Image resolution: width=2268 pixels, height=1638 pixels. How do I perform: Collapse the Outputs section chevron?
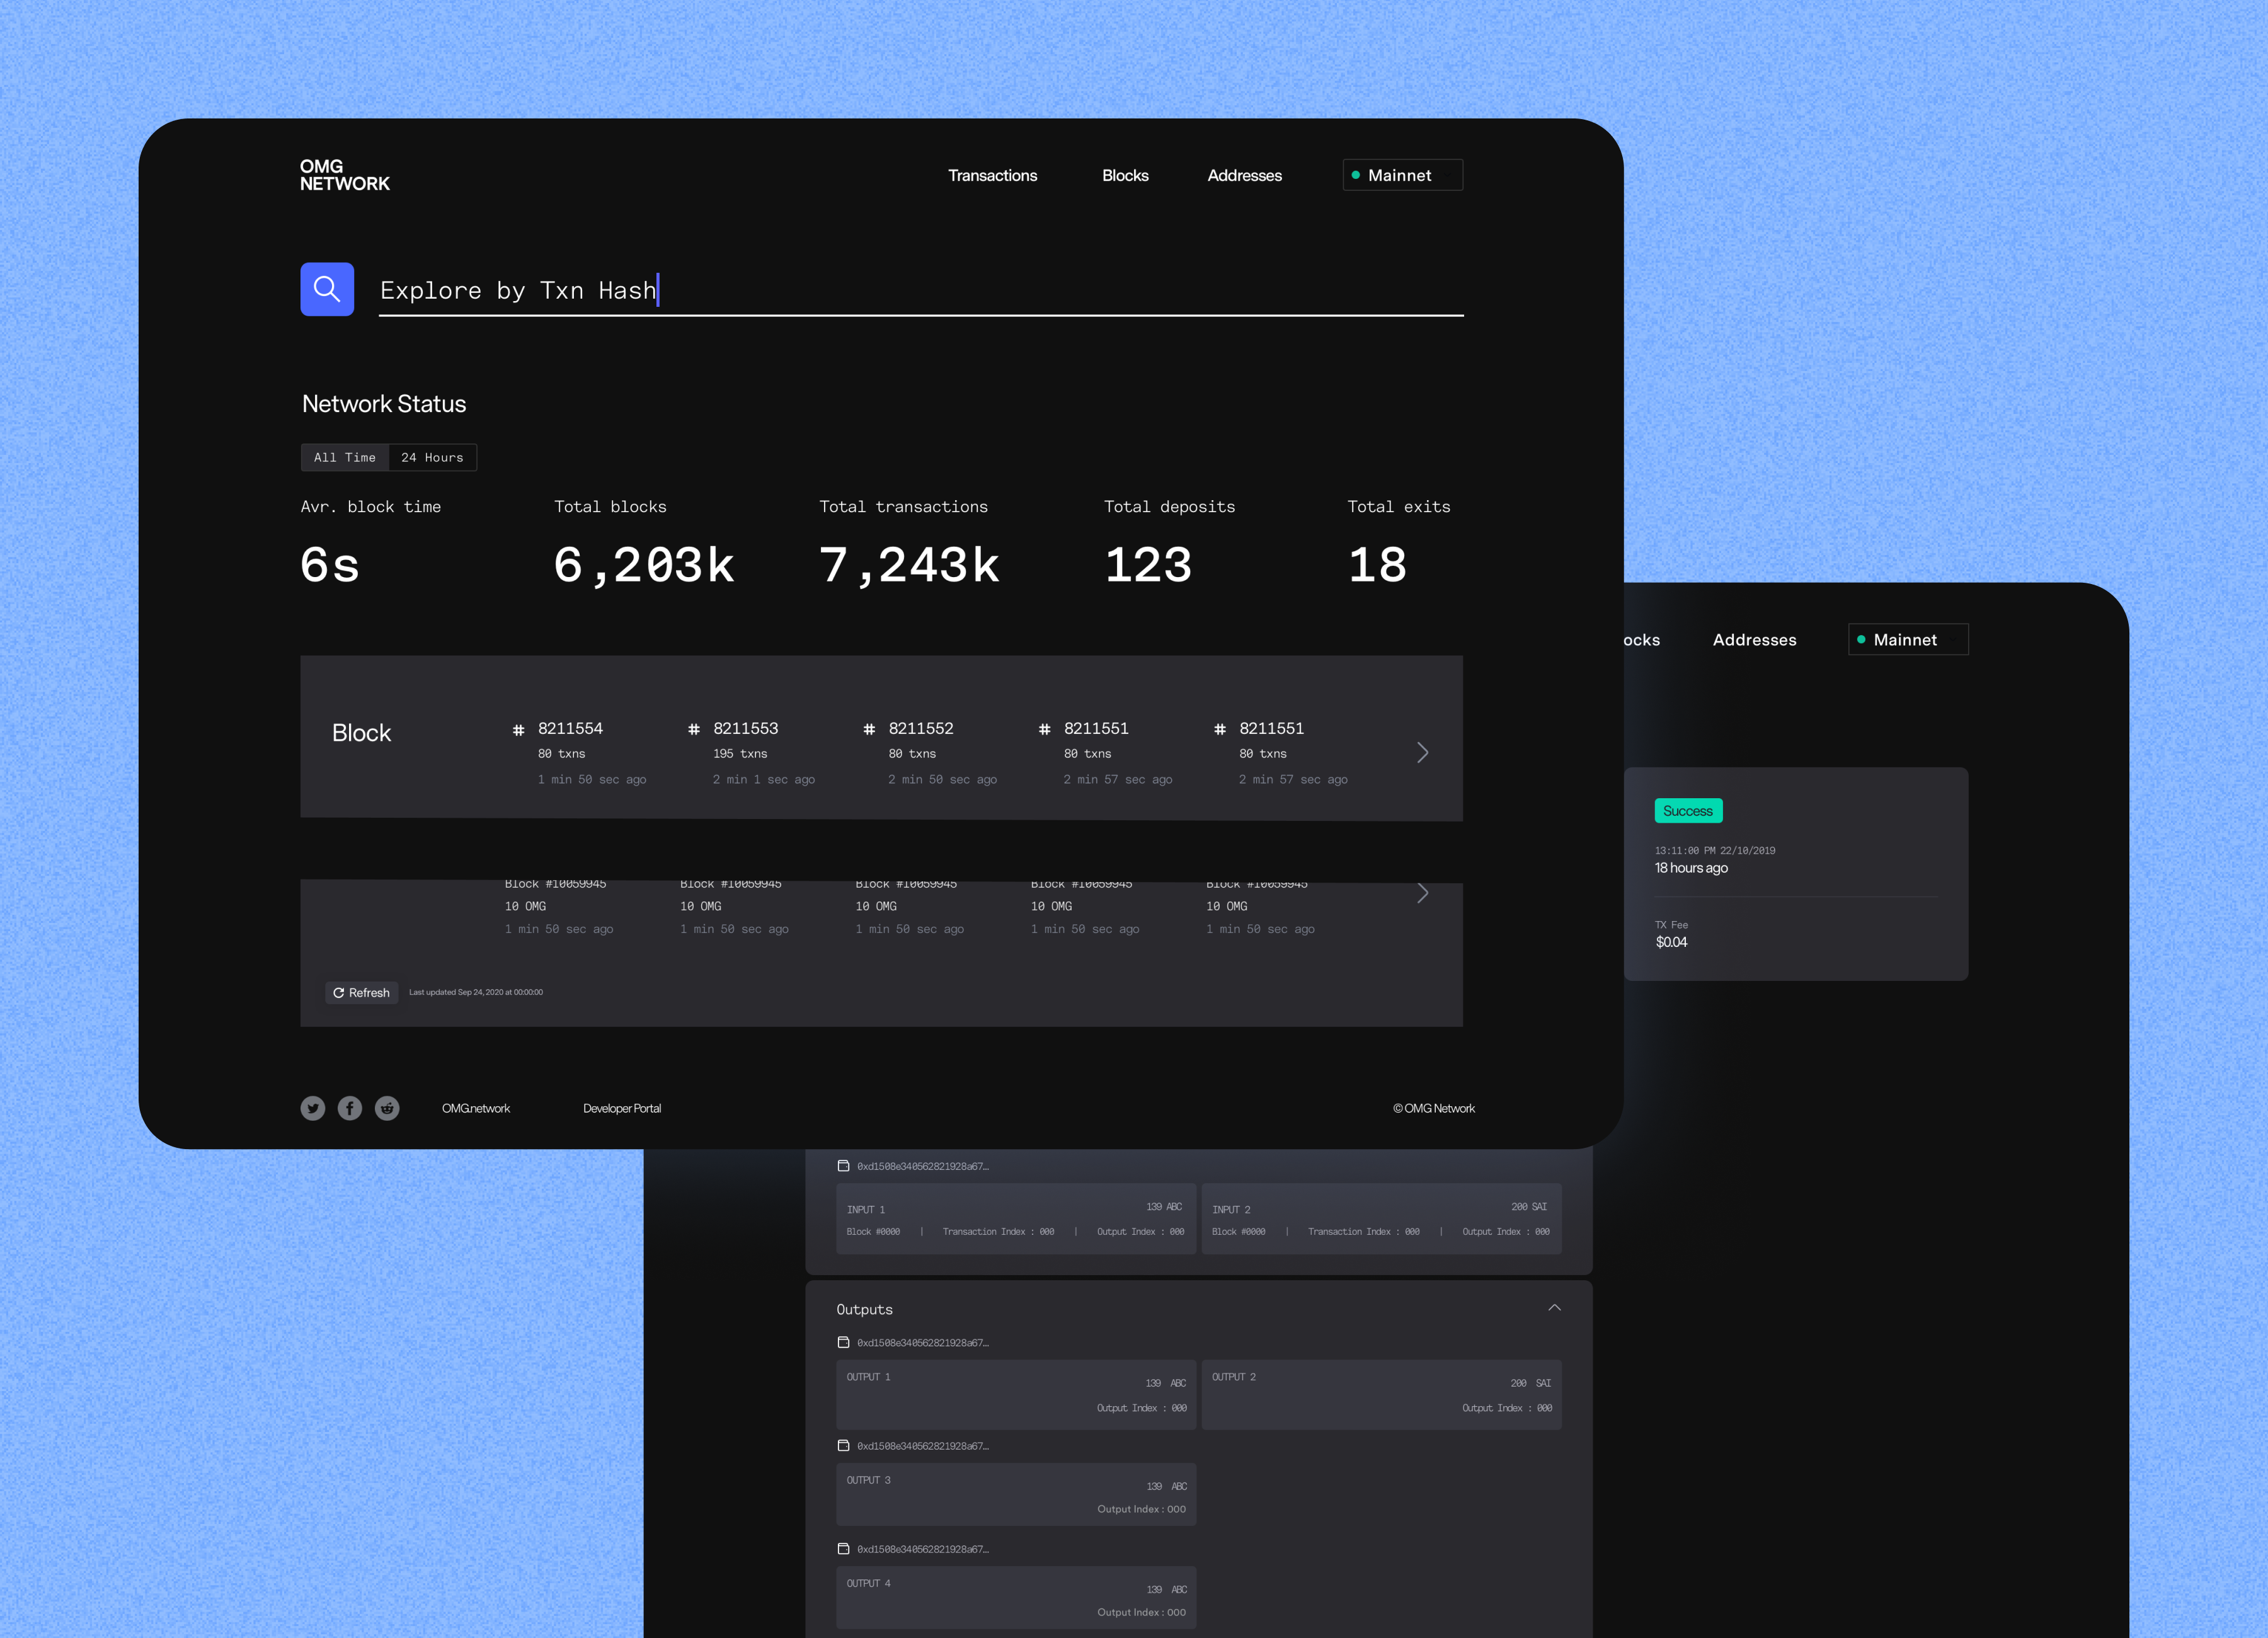coord(1554,1308)
